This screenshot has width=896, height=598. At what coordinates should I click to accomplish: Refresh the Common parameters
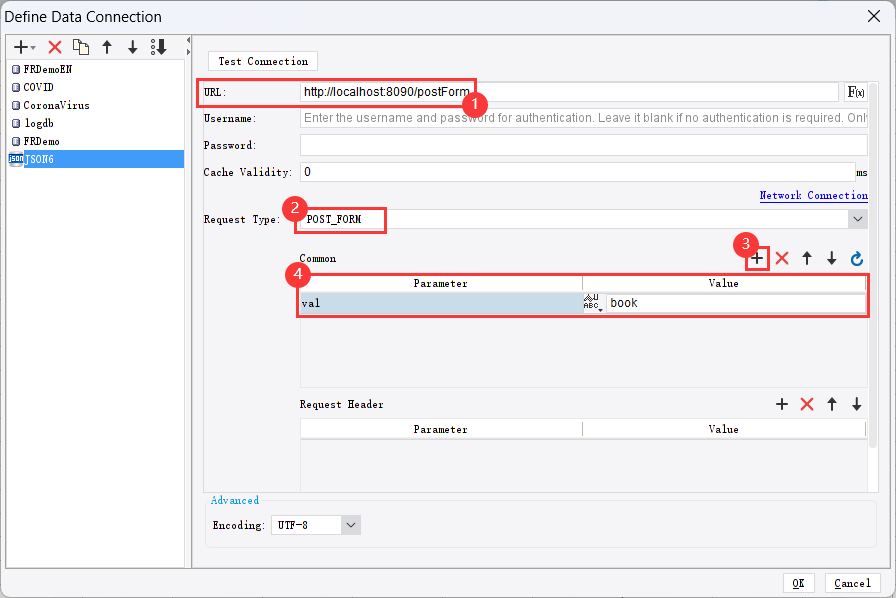(857, 258)
